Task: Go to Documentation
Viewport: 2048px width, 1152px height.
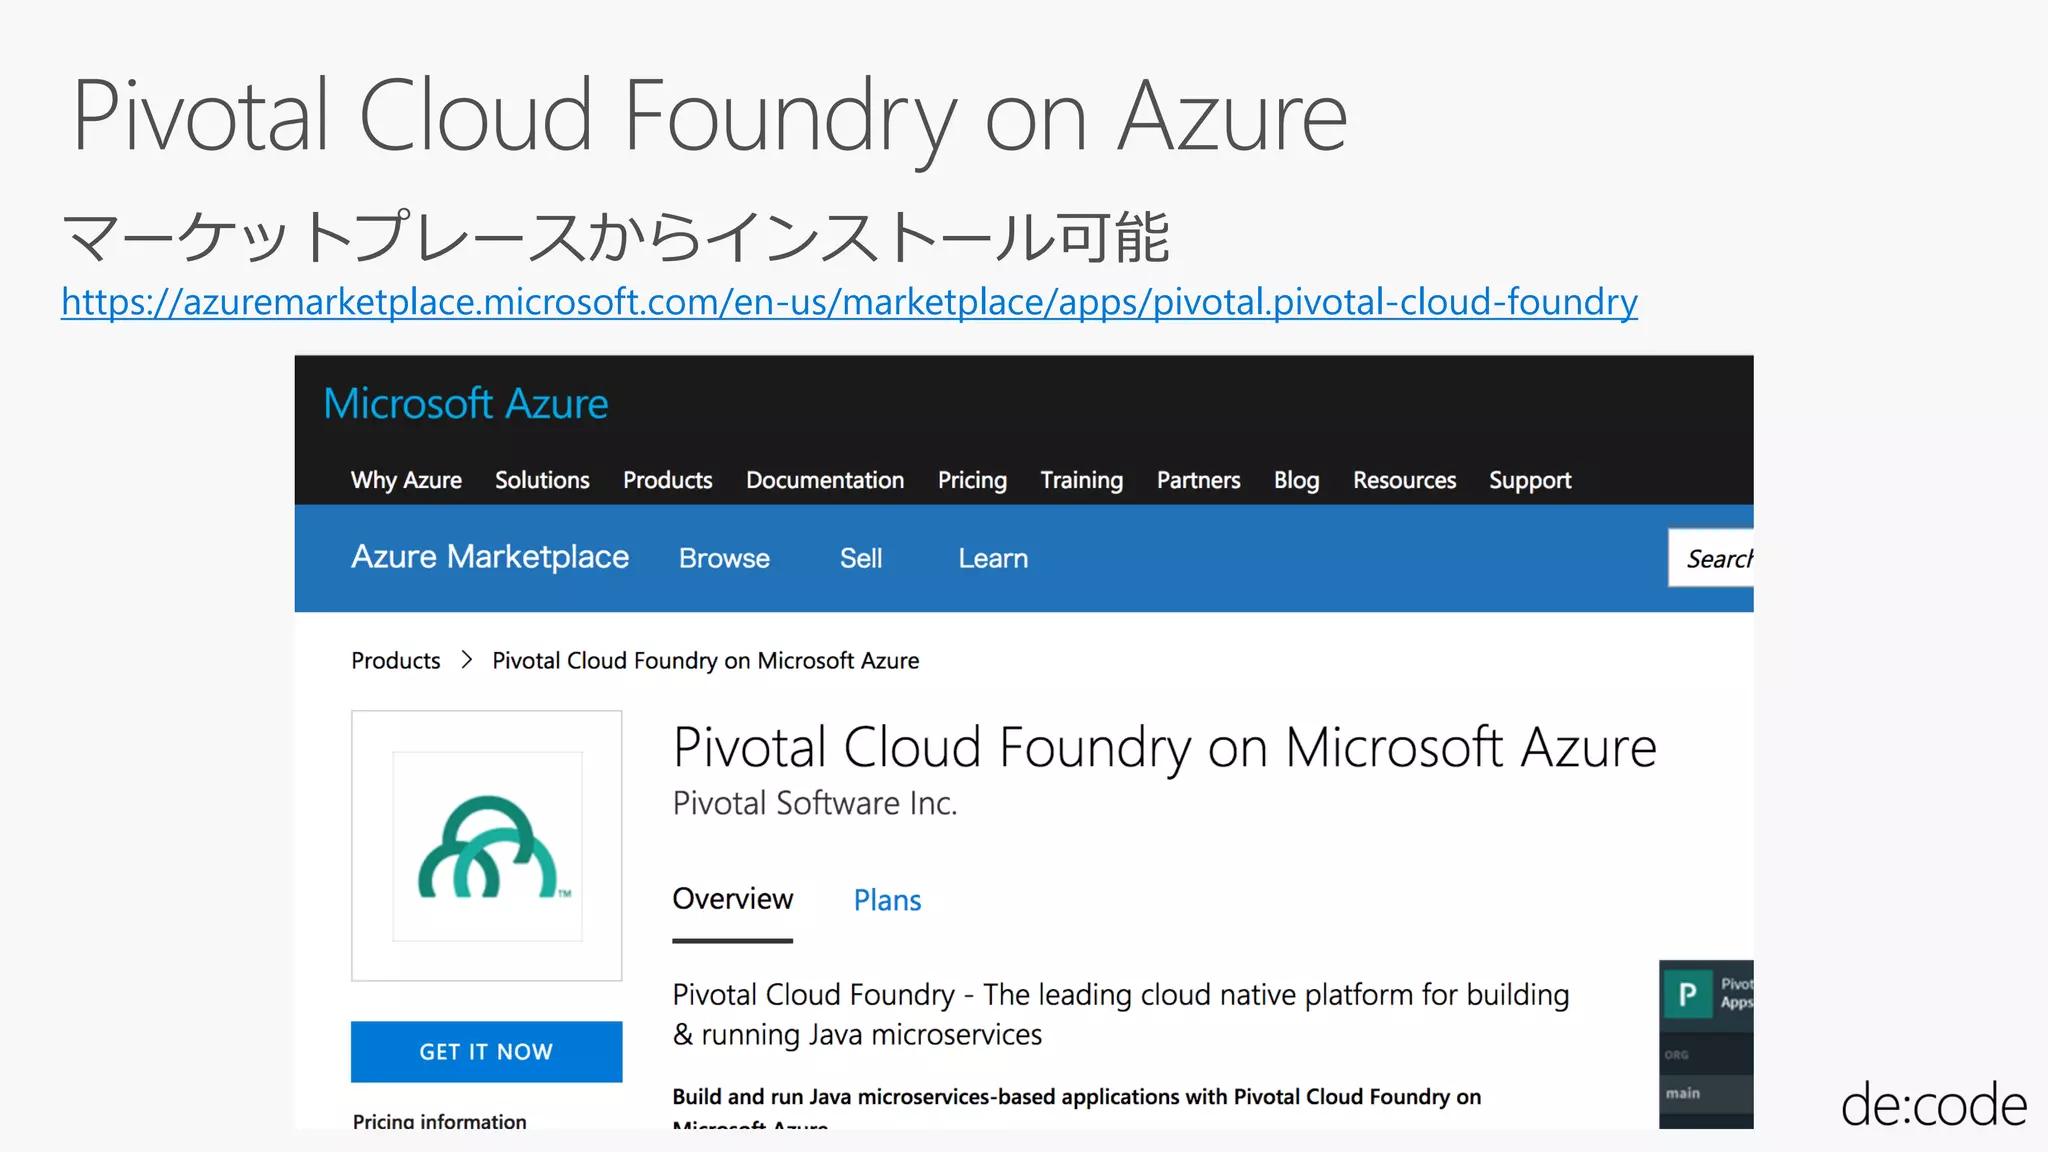Action: click(825, 480)
